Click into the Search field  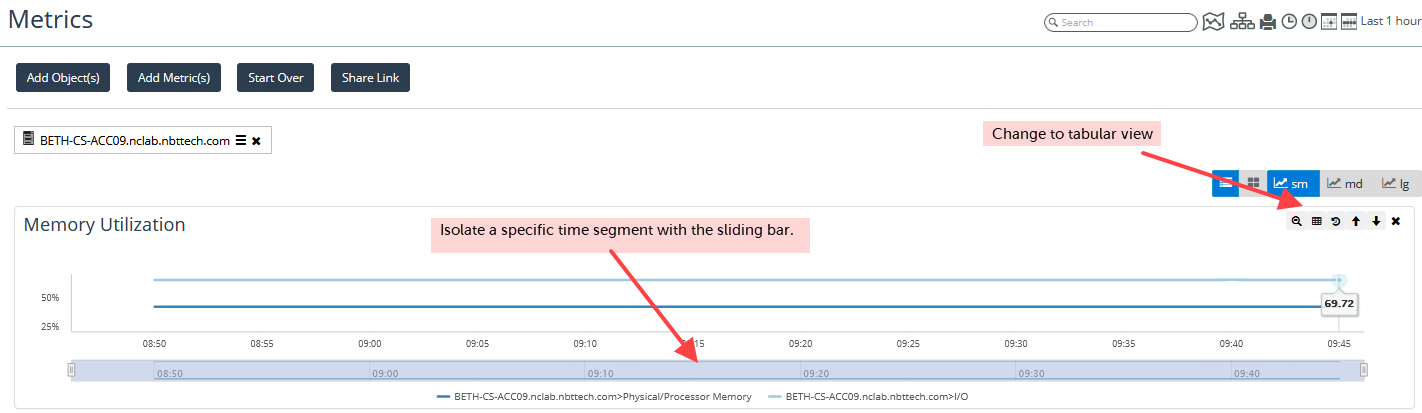point(1125,22)
